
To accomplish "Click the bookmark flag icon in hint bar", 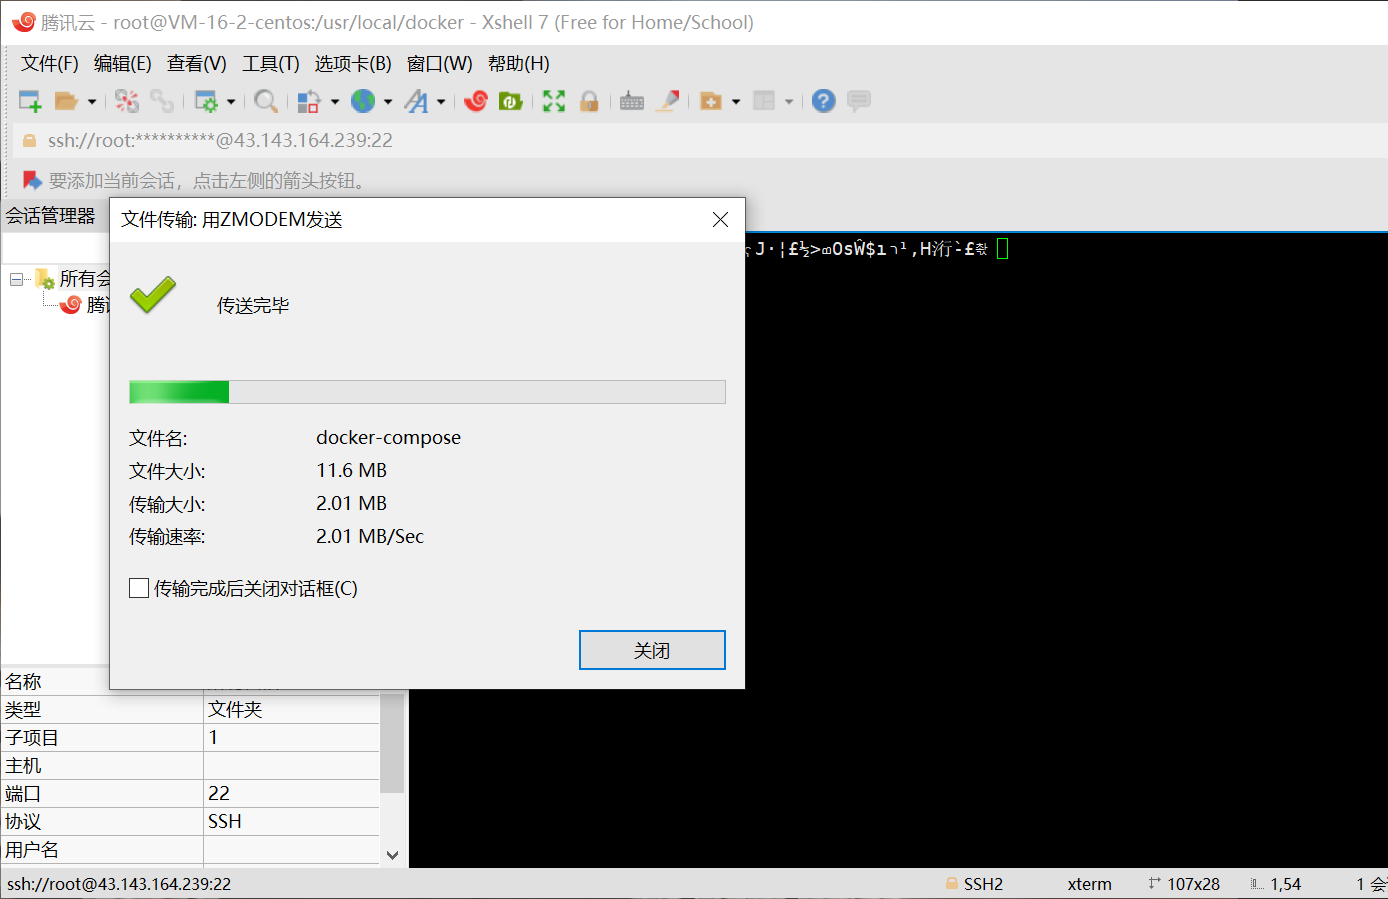I will click(x=32, y=180).
